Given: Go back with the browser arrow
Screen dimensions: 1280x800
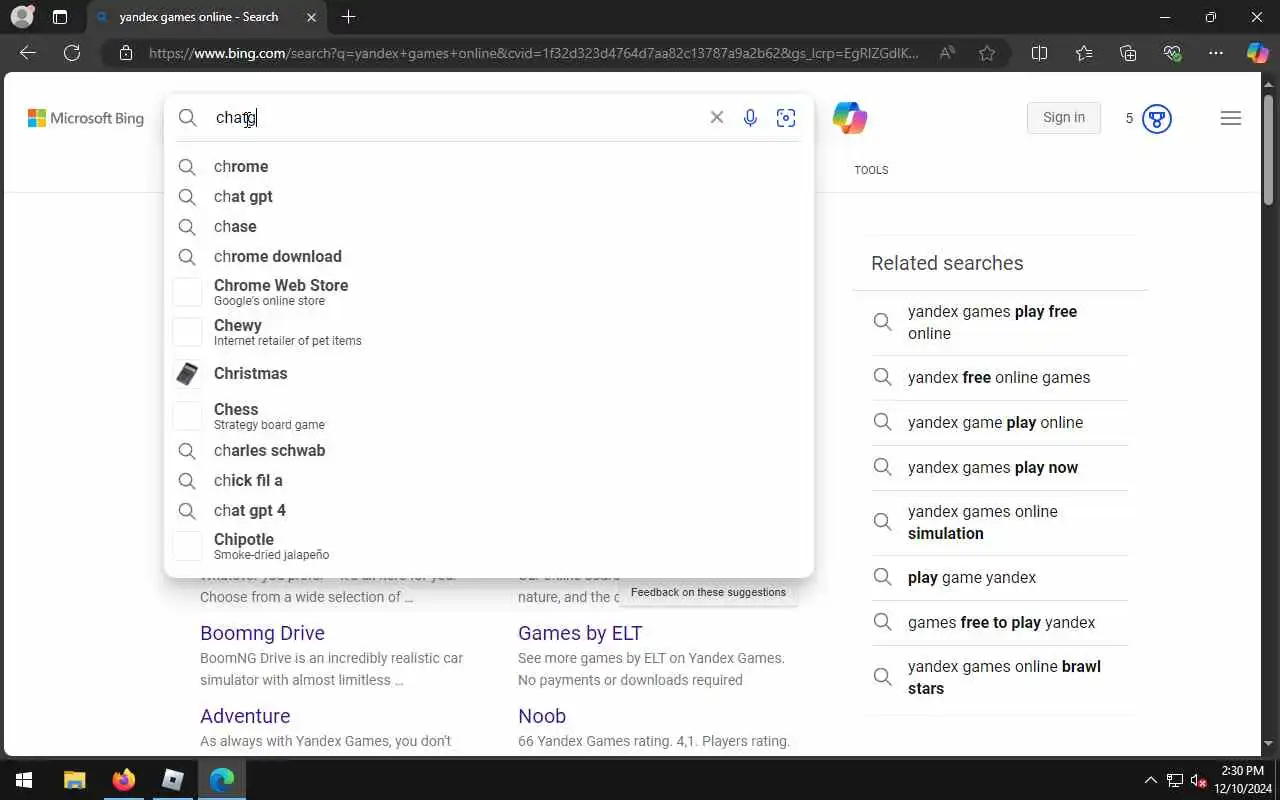Looking at the screenshot, I should tap(27, 53).
